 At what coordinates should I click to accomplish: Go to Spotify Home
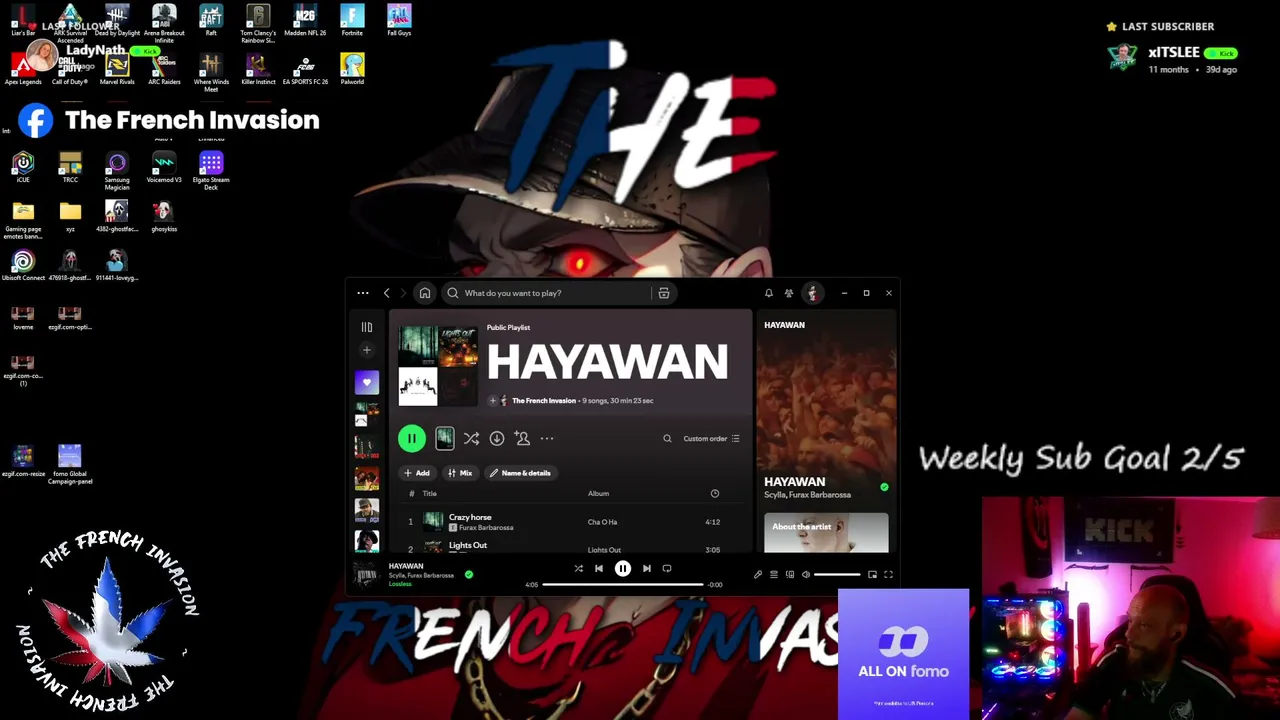[x=425, y=293]
